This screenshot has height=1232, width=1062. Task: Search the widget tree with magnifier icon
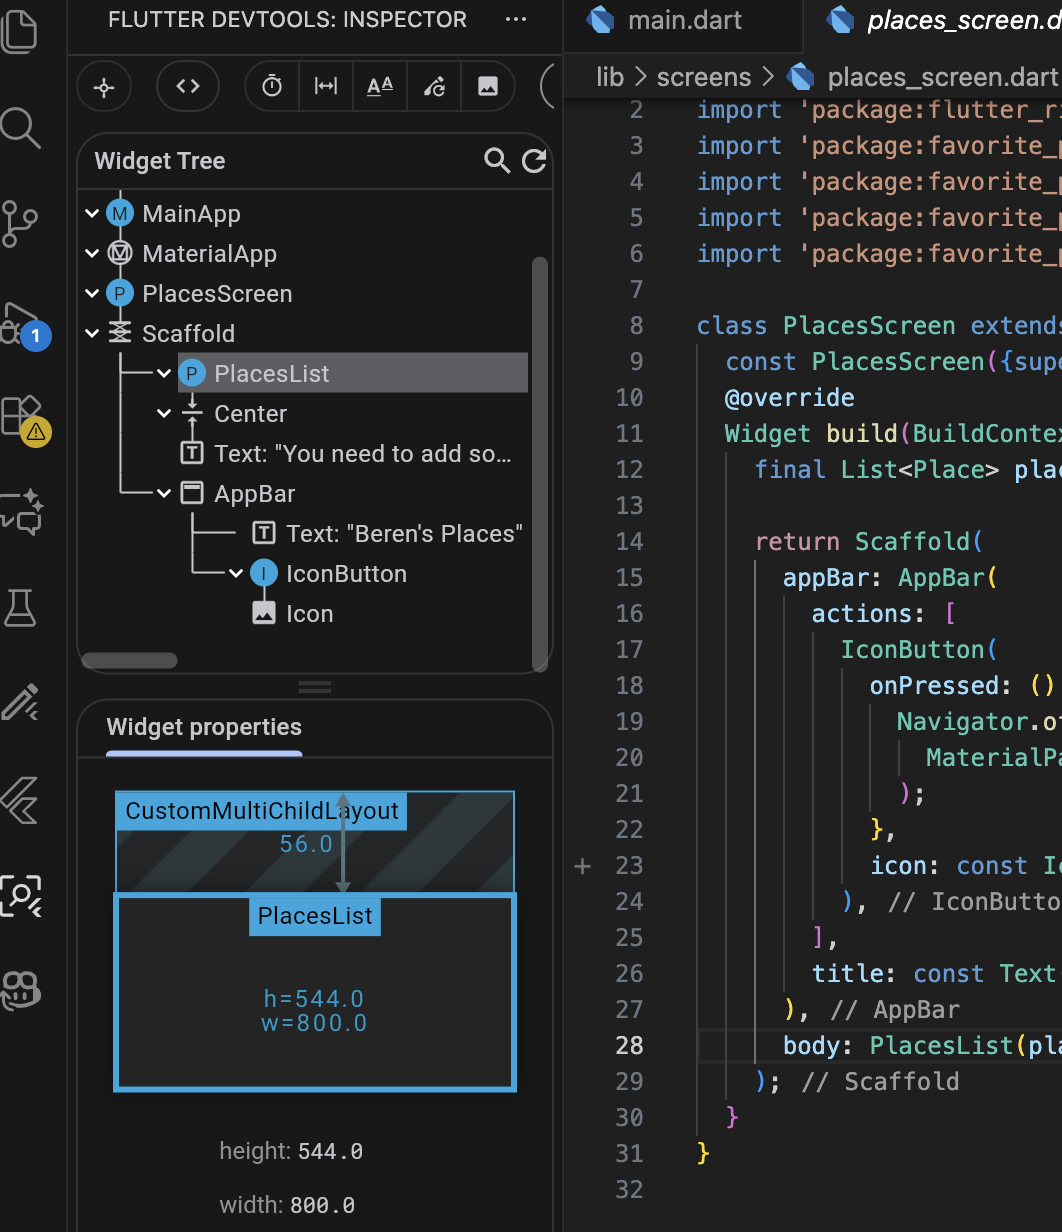496,161
